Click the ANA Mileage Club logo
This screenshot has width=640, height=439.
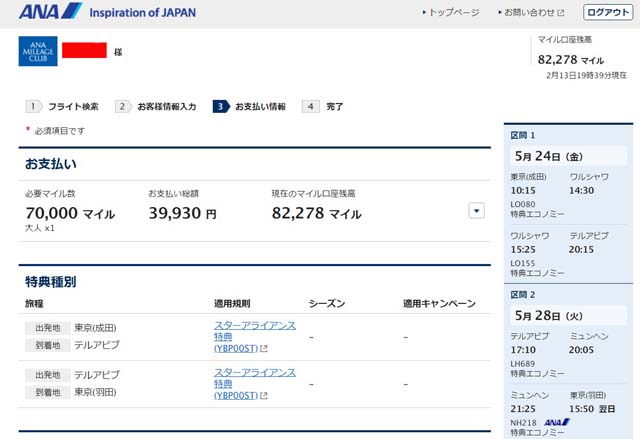click(38, 51)
